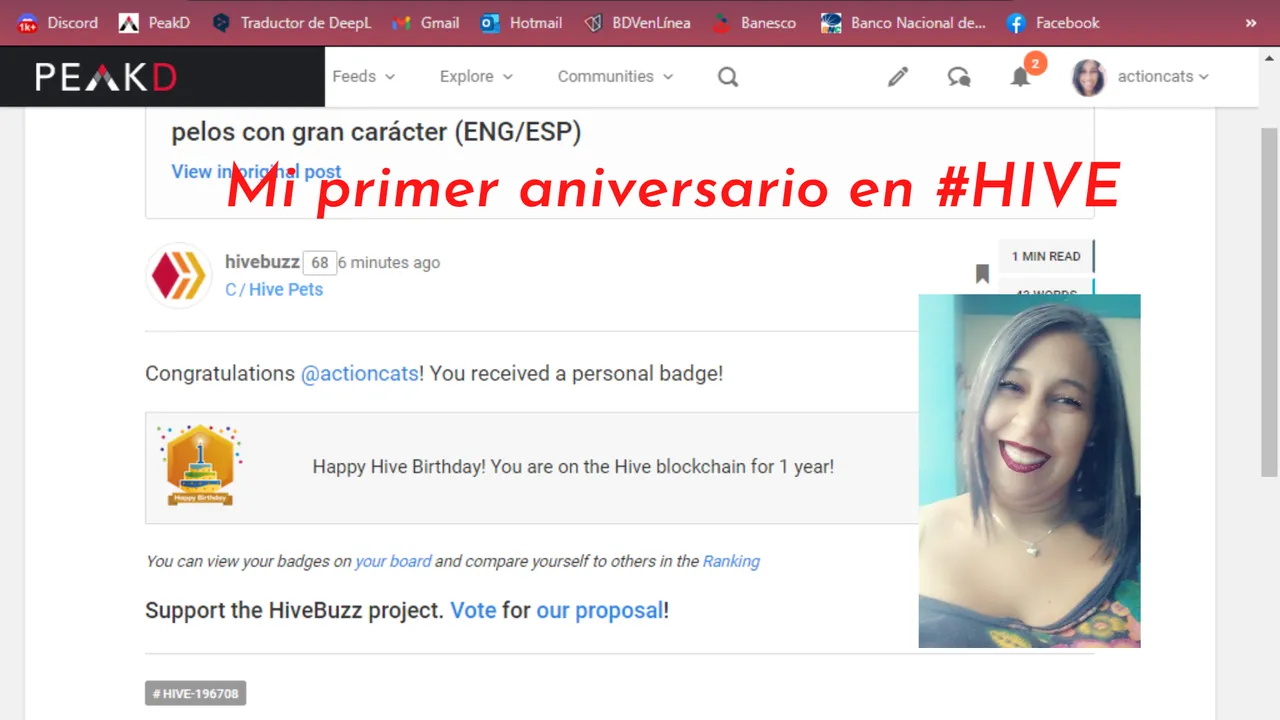Expand the actioncats account dropdown

point(1163,76)
